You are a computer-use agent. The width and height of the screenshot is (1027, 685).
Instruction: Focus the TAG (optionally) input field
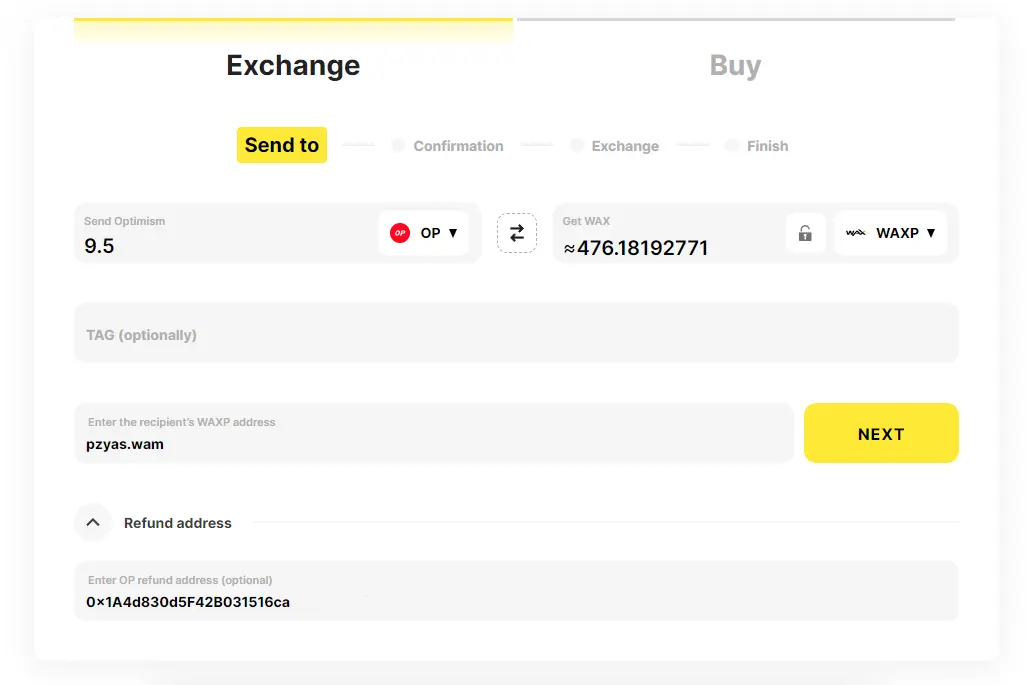pos(516,333)
